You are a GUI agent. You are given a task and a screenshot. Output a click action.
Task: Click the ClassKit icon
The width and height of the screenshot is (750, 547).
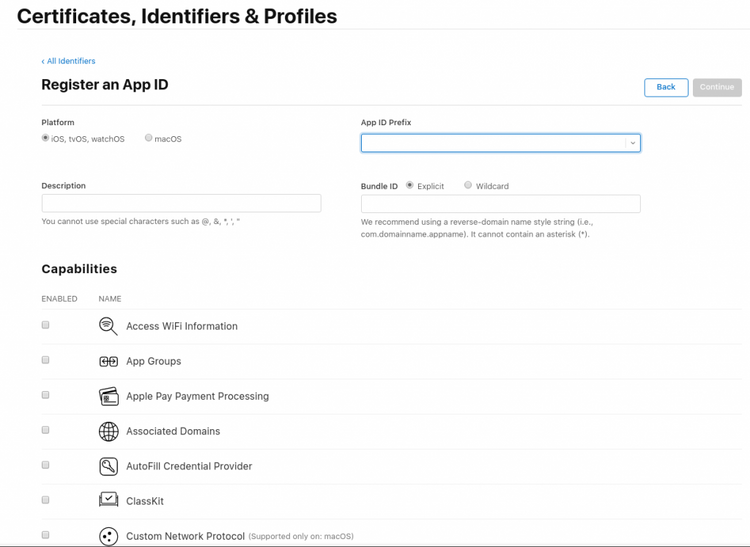[x=109, y=500]
